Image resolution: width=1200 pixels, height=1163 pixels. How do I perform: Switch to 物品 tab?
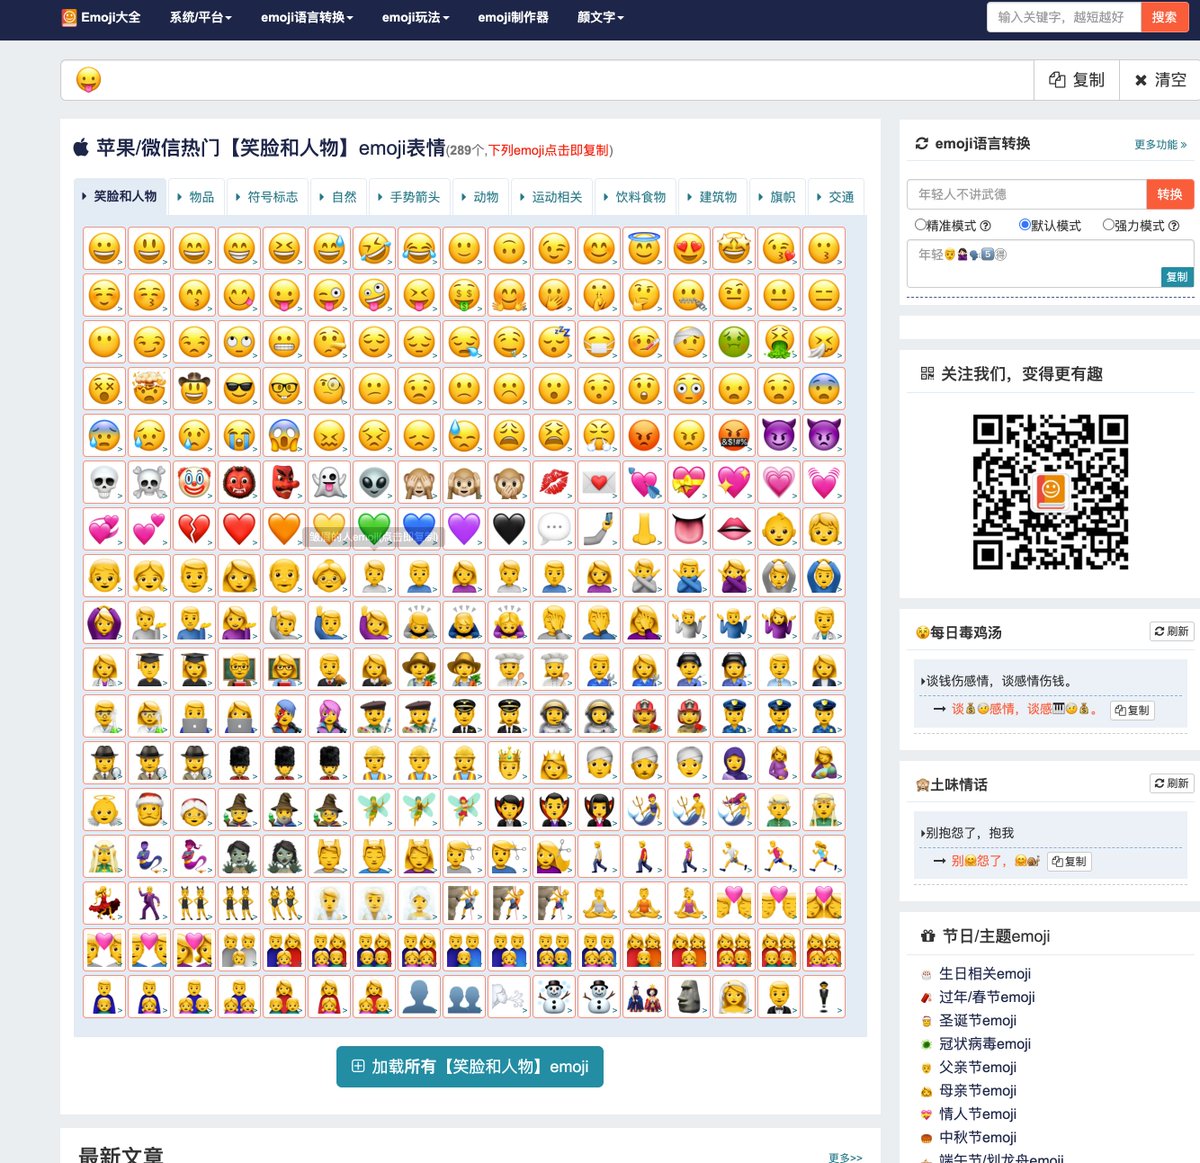(196, 197)
